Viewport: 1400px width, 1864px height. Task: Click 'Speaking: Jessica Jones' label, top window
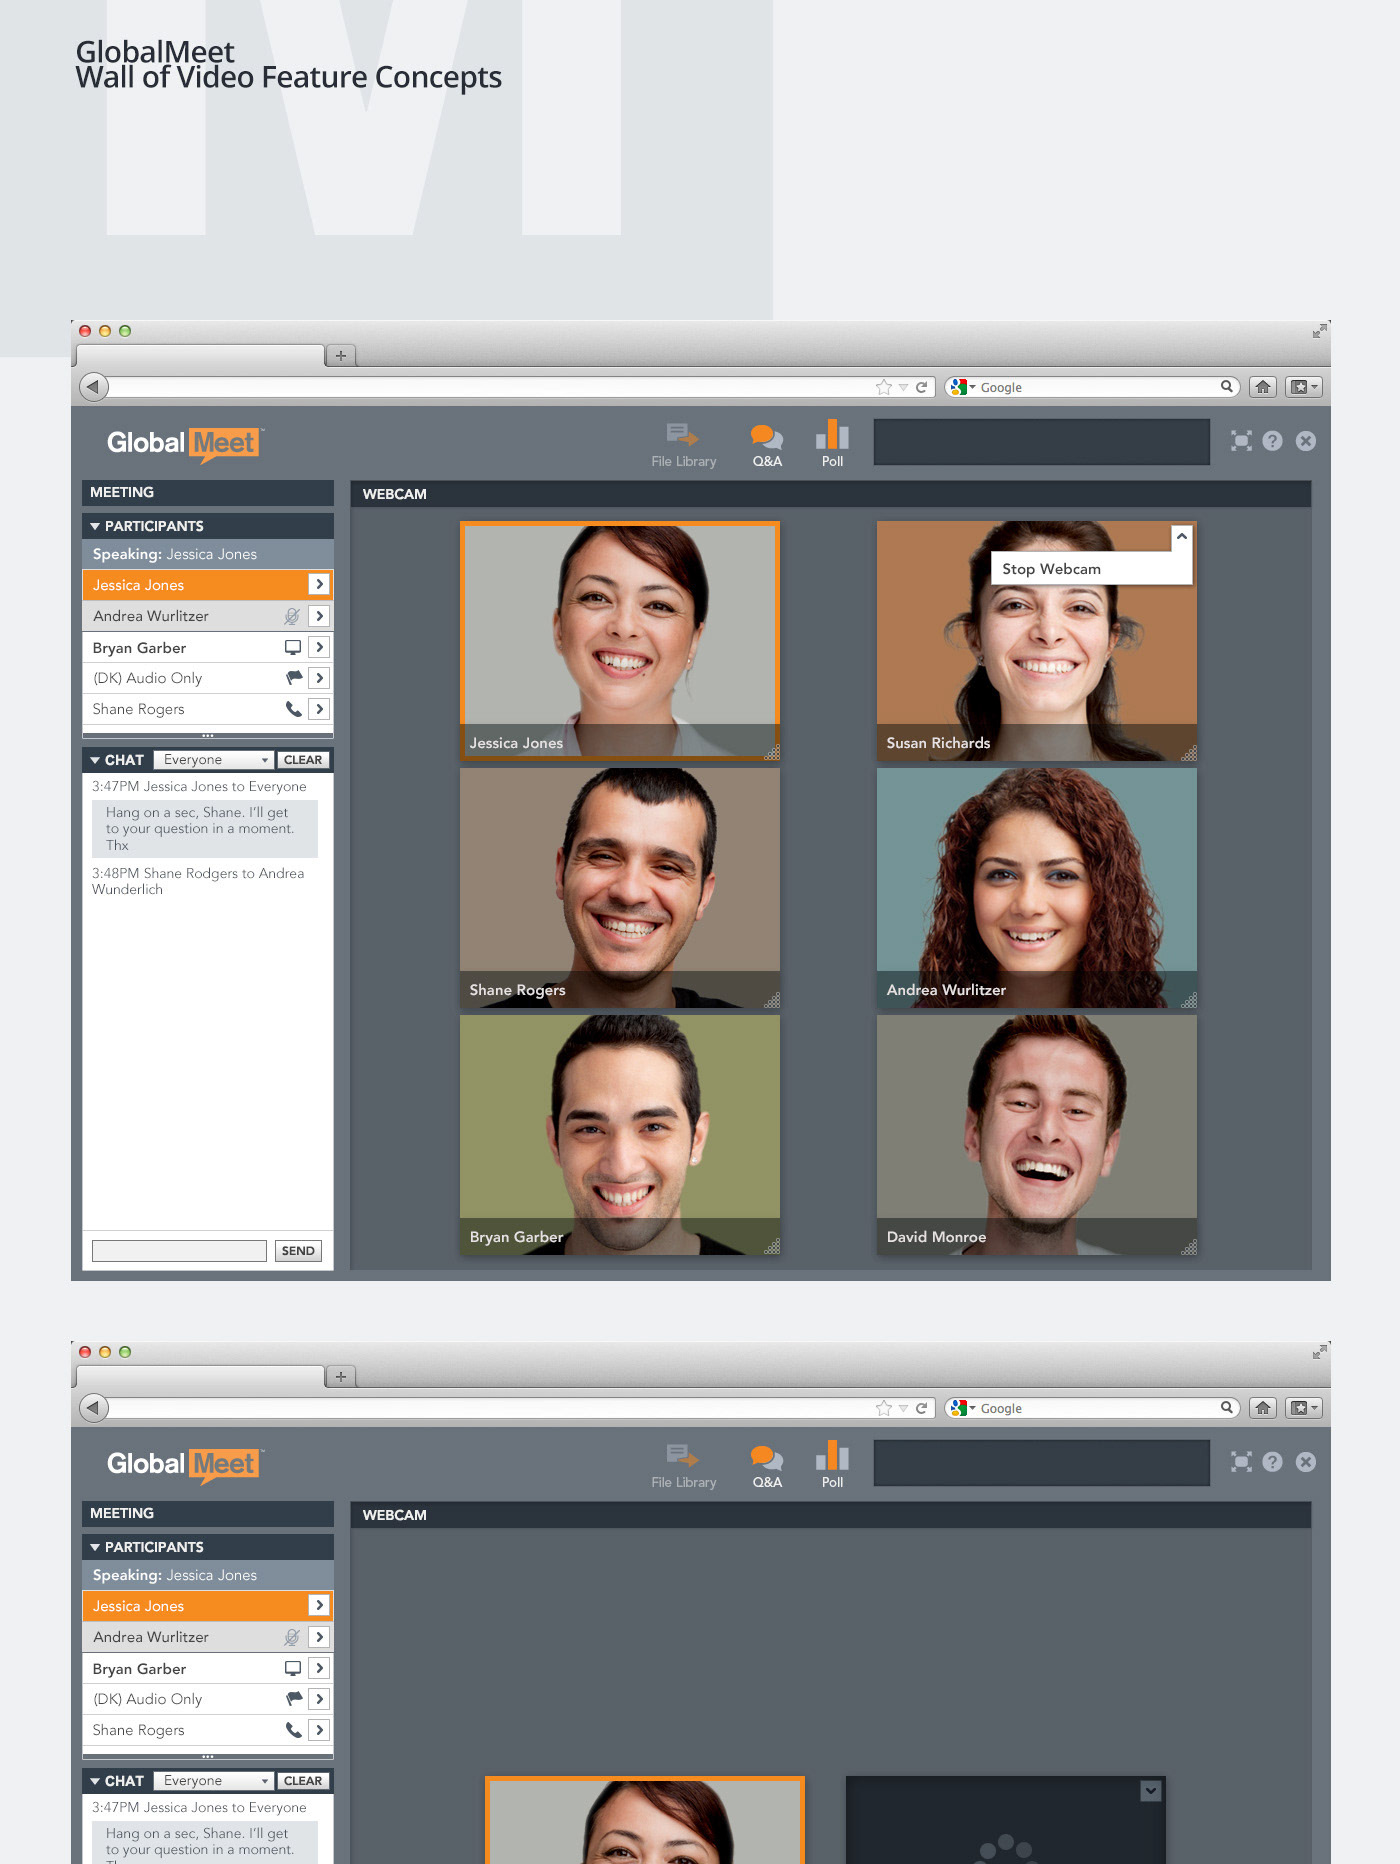tap(175, 554)
